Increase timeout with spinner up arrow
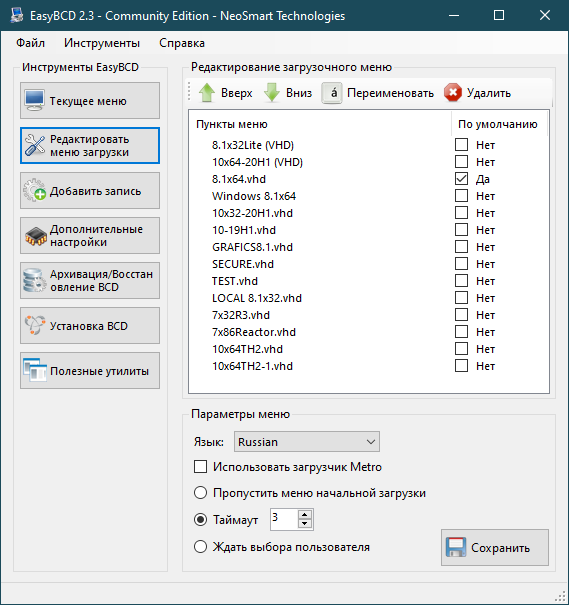Screen dimensions: 569x605 (x=305, y=515)
